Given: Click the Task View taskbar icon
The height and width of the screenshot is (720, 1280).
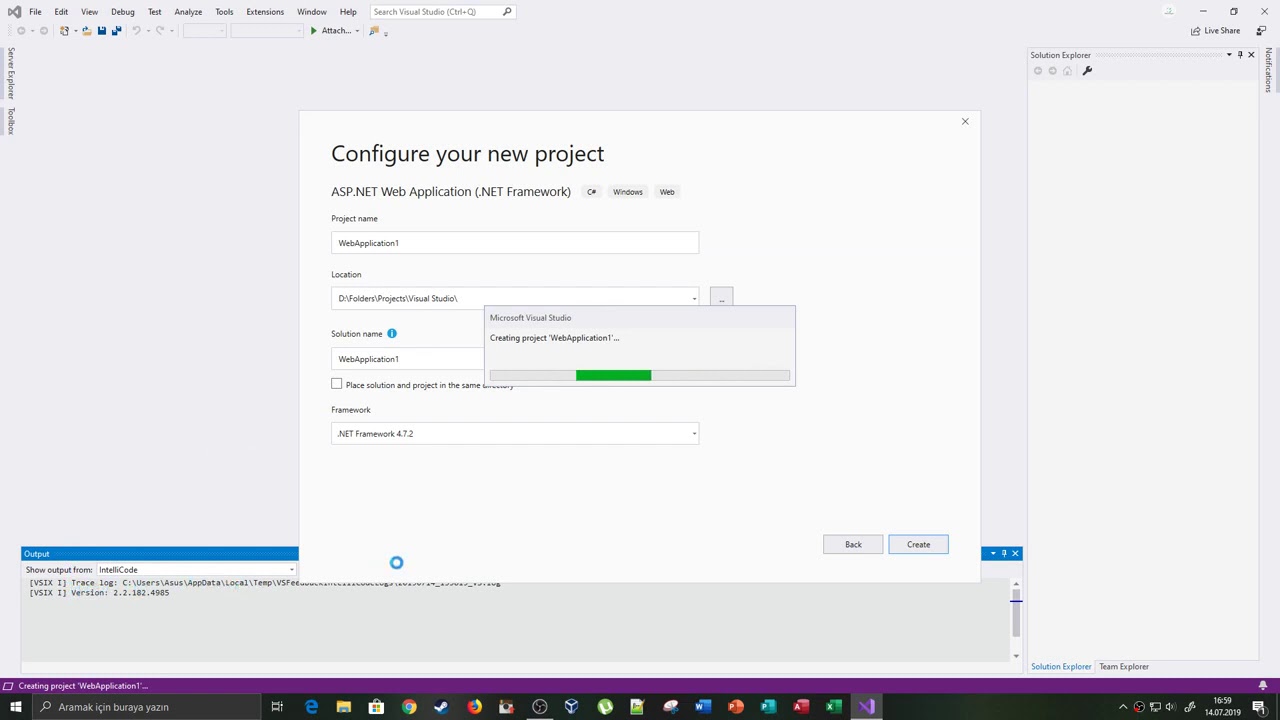Looking at the screenshot, I should (277, 707).
